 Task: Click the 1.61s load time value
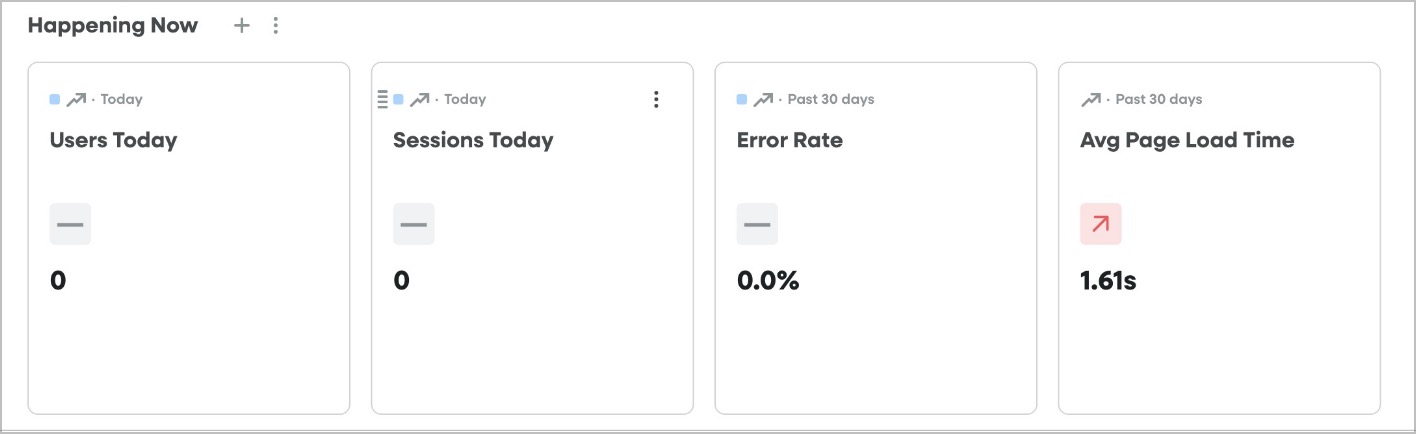1108,281
